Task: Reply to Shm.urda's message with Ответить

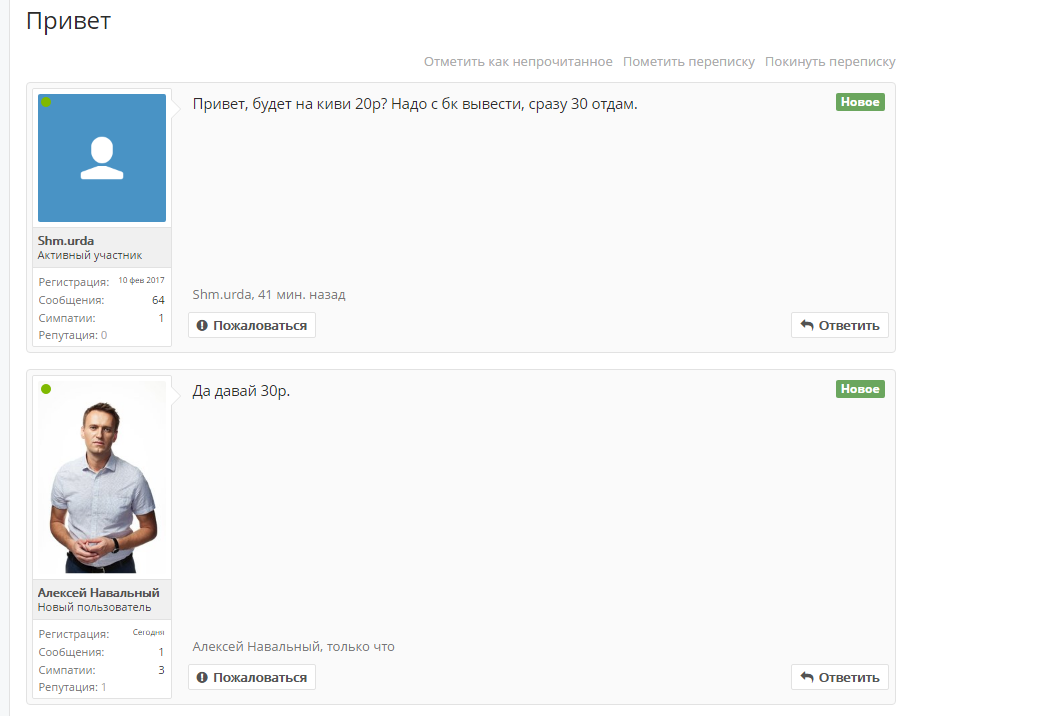Action: (x=840, y=325)
